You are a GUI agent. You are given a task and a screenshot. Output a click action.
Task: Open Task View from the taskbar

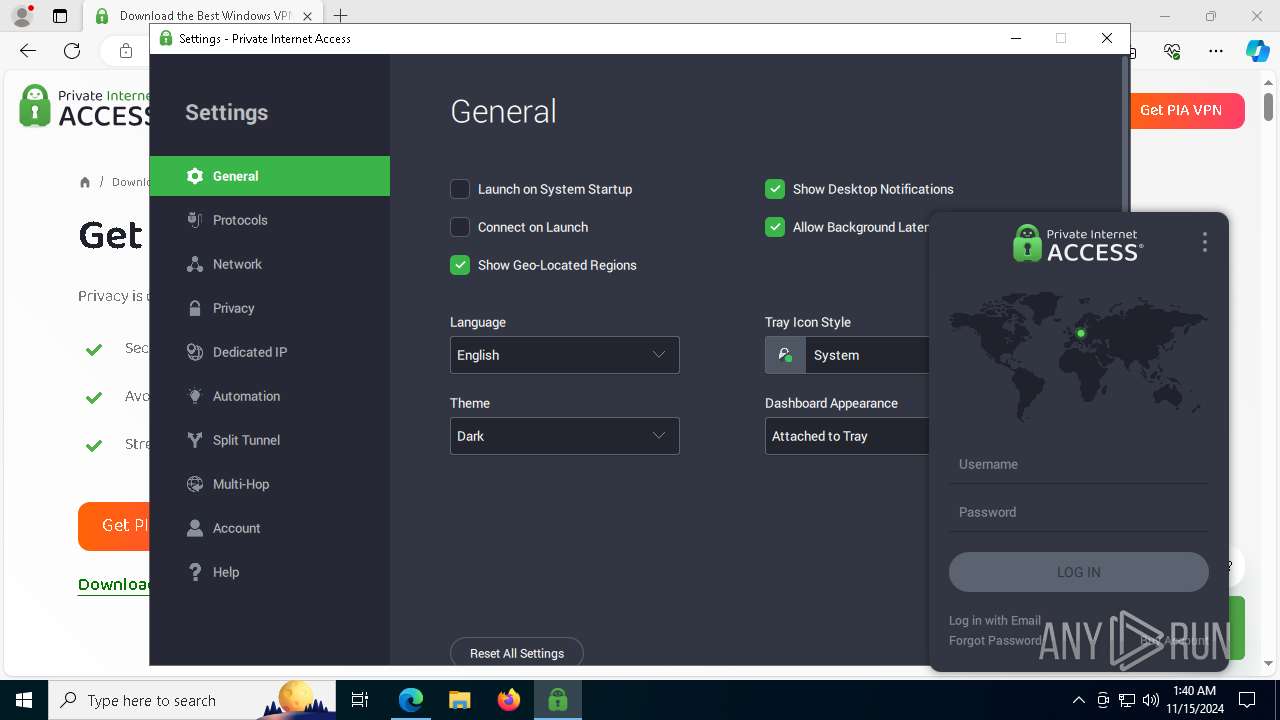pos(361,700)
